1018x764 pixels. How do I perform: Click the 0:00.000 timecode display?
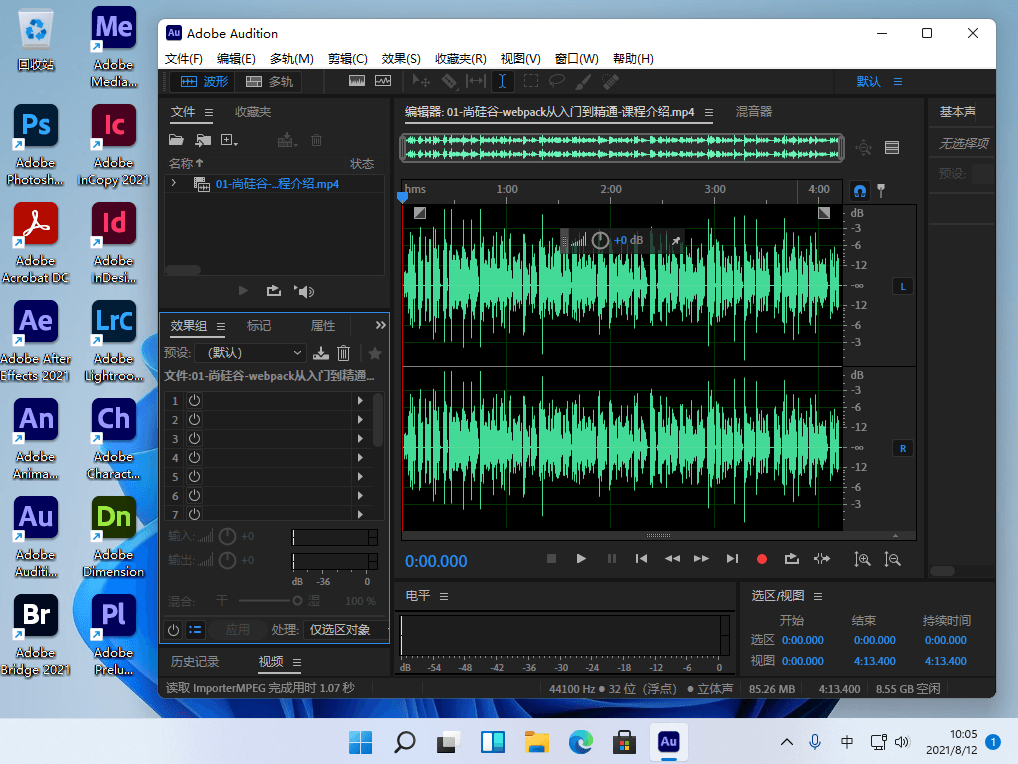pyautogui.click(x=436, y=561)
